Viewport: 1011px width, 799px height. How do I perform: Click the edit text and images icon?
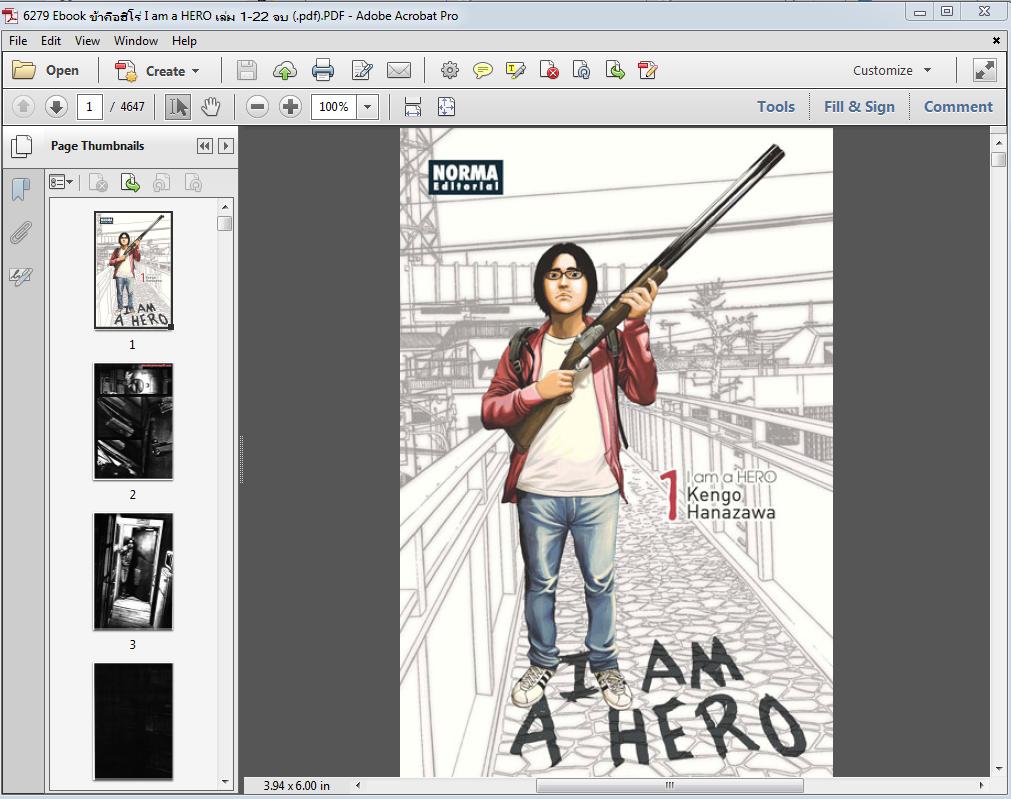(x=362, y=70)
